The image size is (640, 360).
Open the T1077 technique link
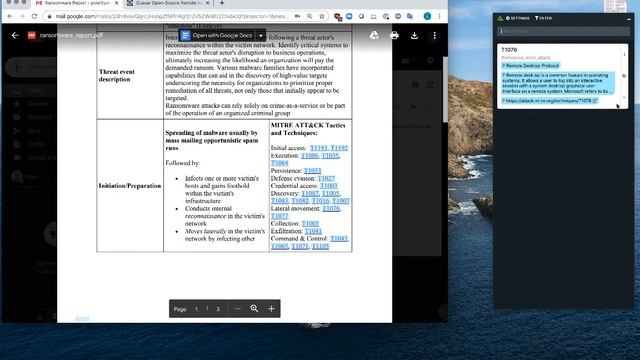coord(280,216)
